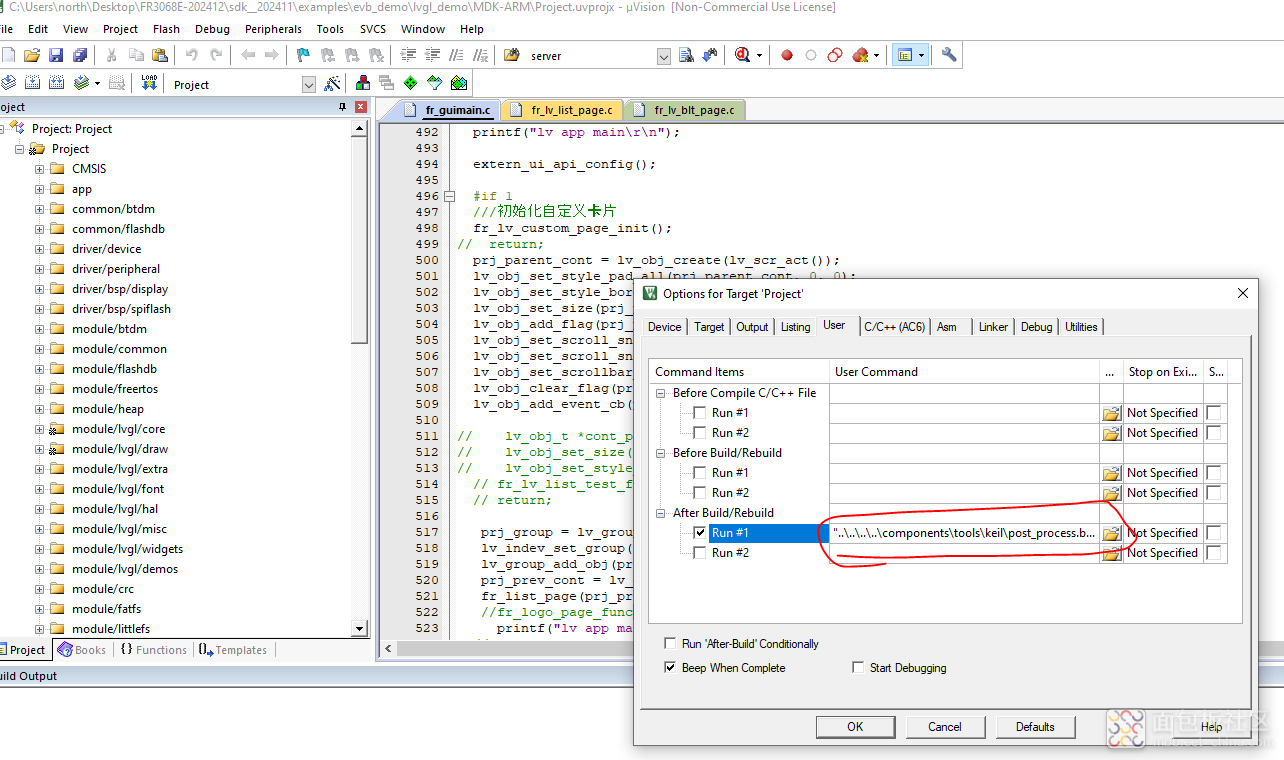Click the After Build Run #2 command field
Viewport: 1284px width, 760px height.
[x=964, y=553]
